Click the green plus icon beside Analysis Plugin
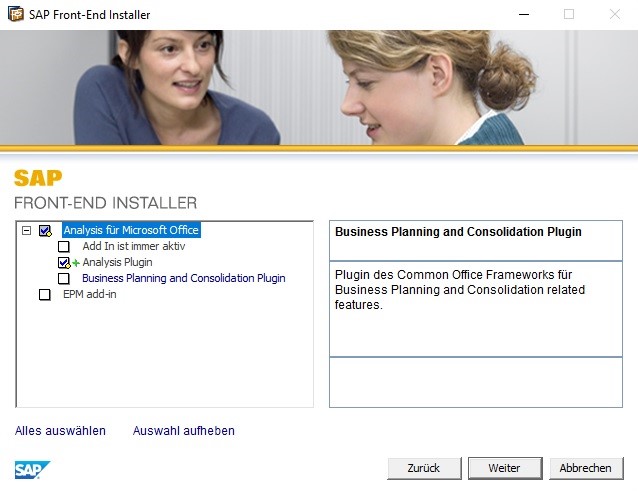Viewport: 638px width, 491px height. tap(76, 263)
